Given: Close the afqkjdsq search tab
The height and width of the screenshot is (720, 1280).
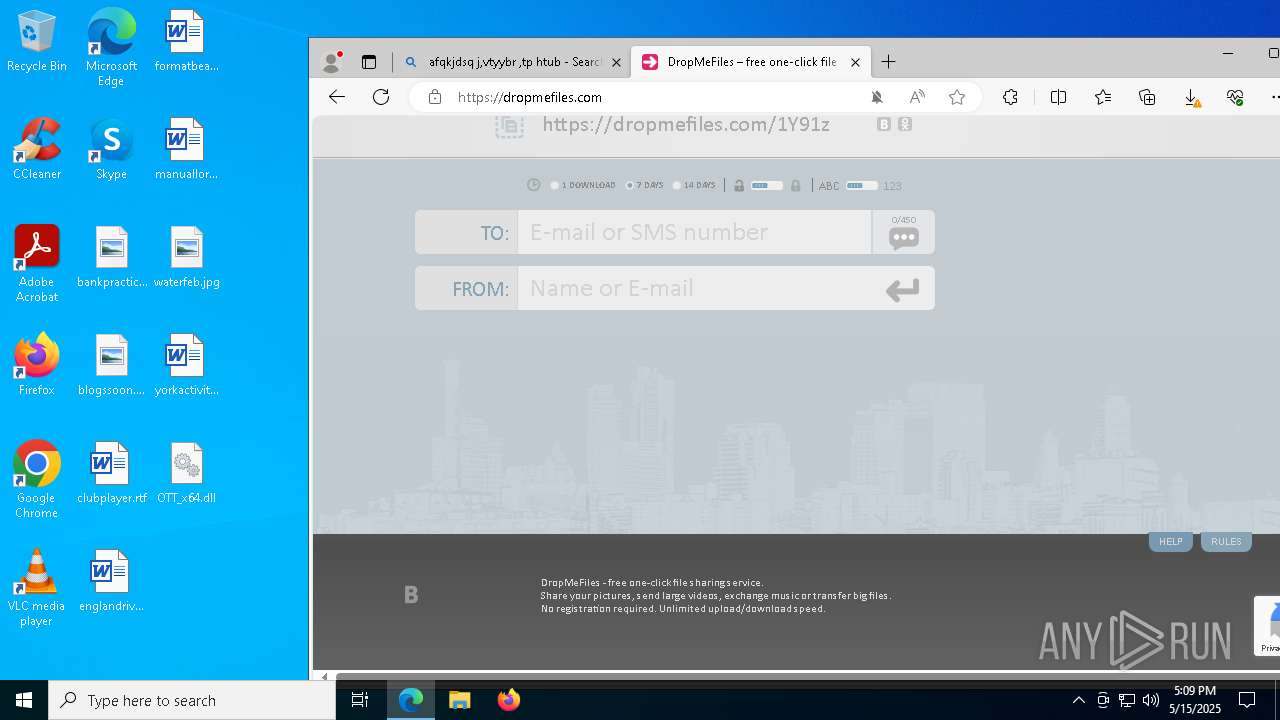Looking at the screenshot, I should pyautogui.click(x=616, y=62).
